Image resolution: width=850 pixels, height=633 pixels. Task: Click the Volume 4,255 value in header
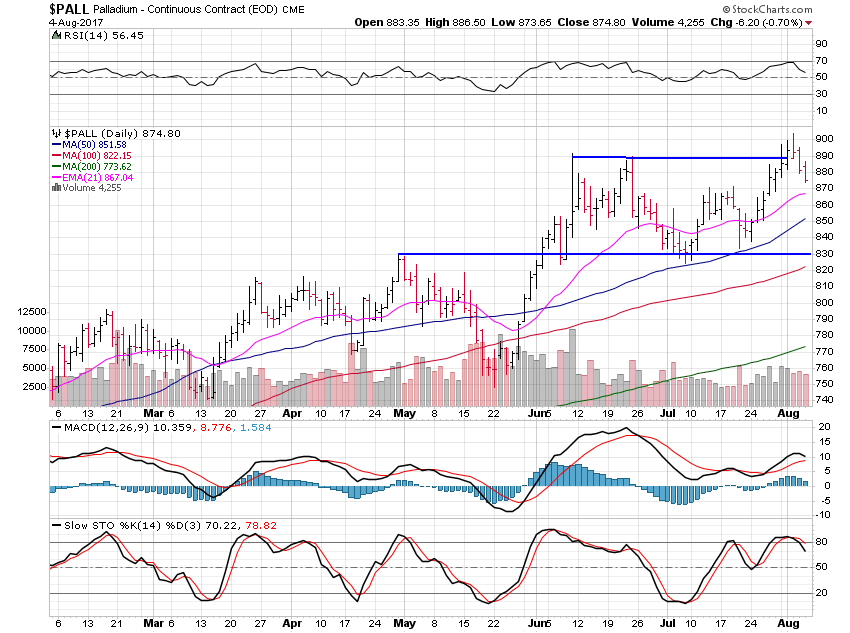(x=704, y=21)
